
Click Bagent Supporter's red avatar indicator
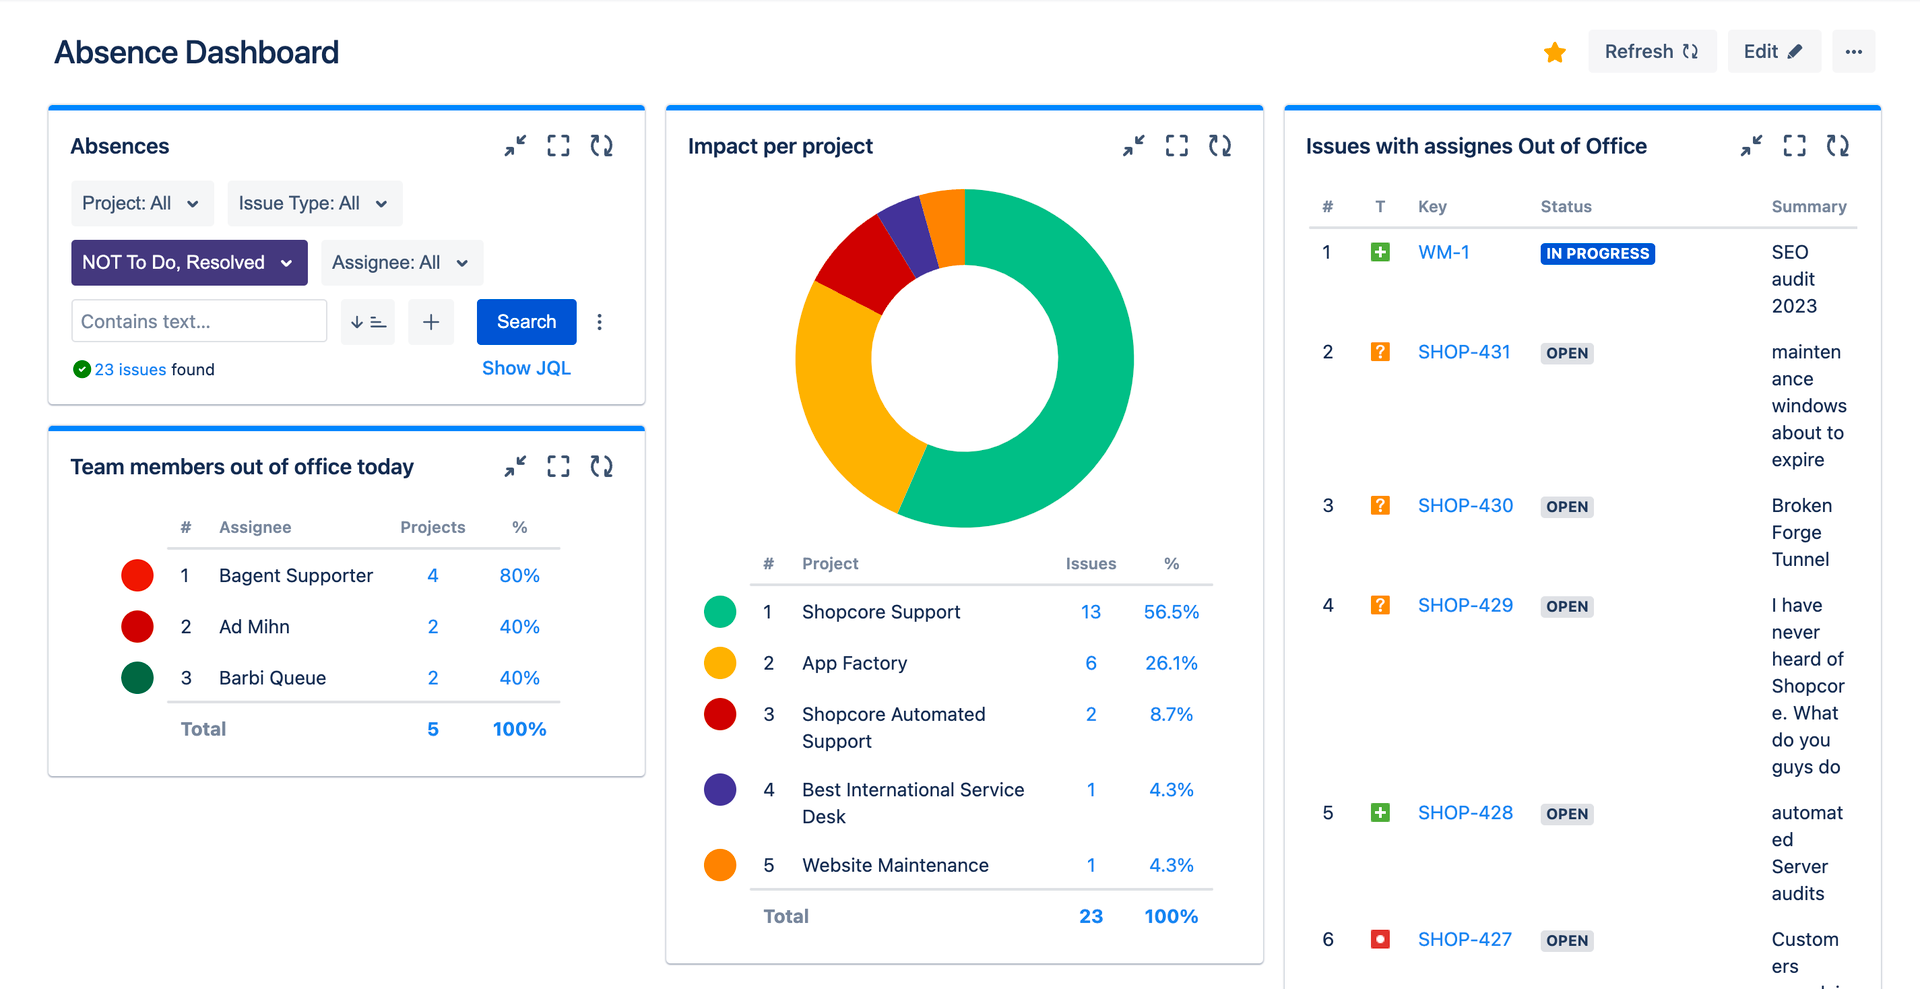pyautogui.click(x=137, y=575)
